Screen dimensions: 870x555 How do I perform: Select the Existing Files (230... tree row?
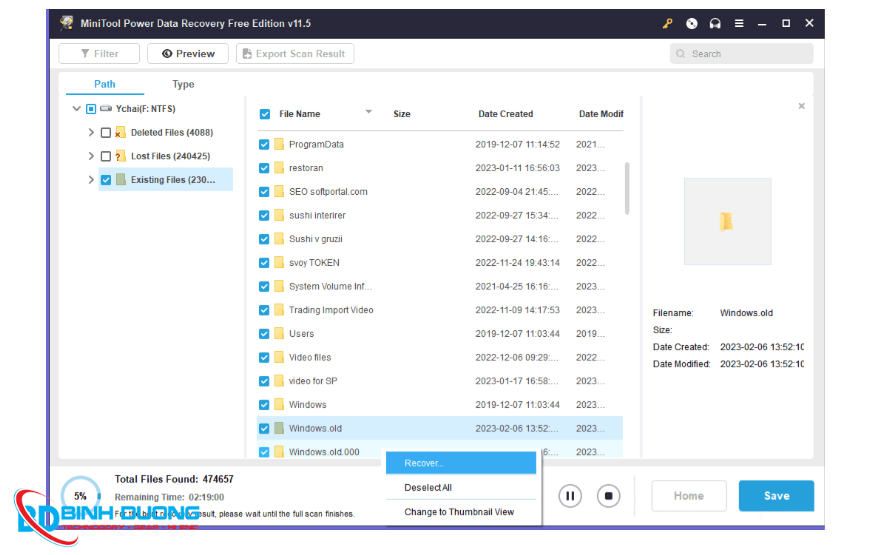point(166,180)
